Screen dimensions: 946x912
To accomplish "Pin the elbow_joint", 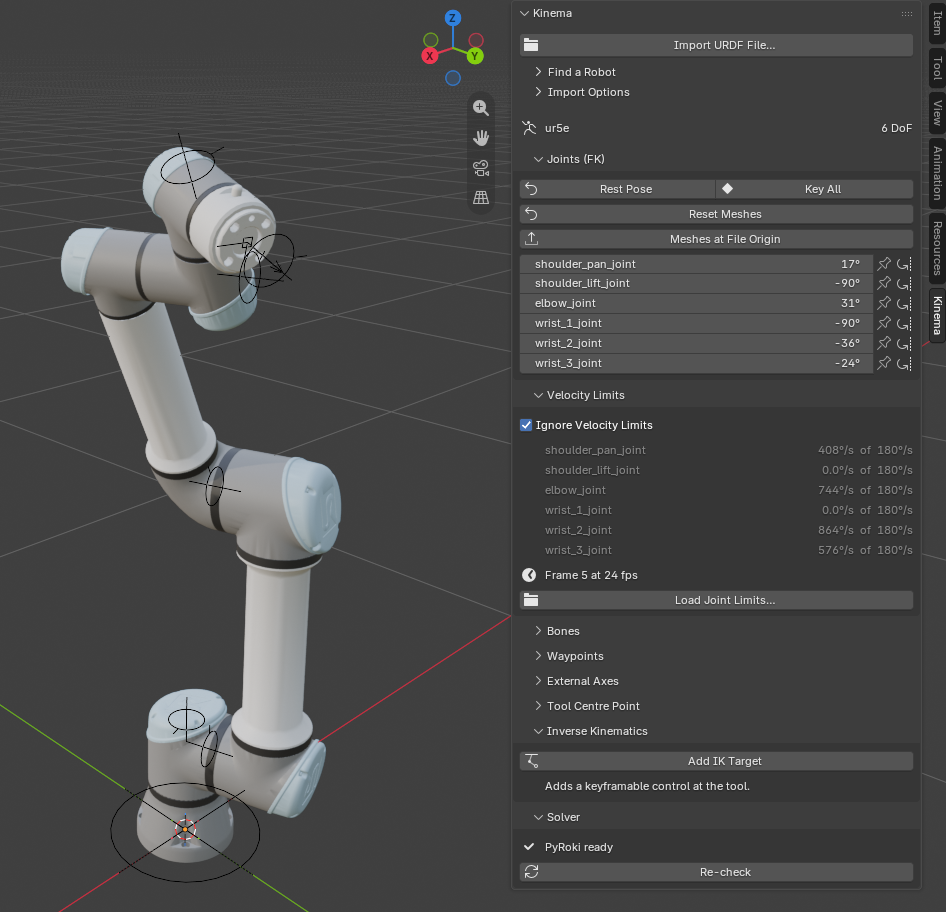I will coord(884,303).
